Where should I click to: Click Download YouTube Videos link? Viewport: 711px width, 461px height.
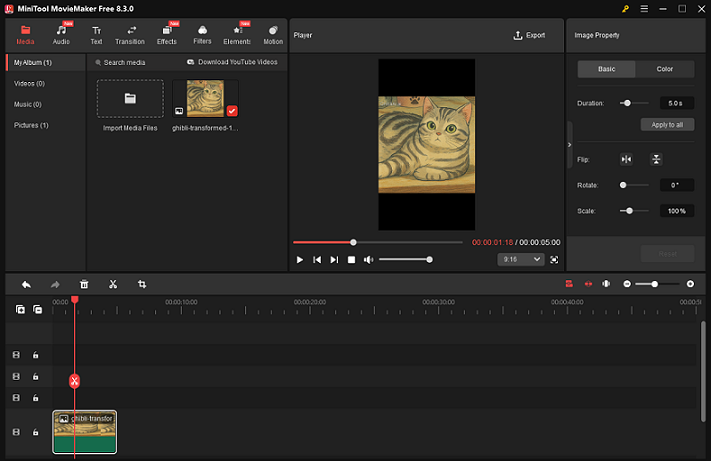[x=232, y=62]
